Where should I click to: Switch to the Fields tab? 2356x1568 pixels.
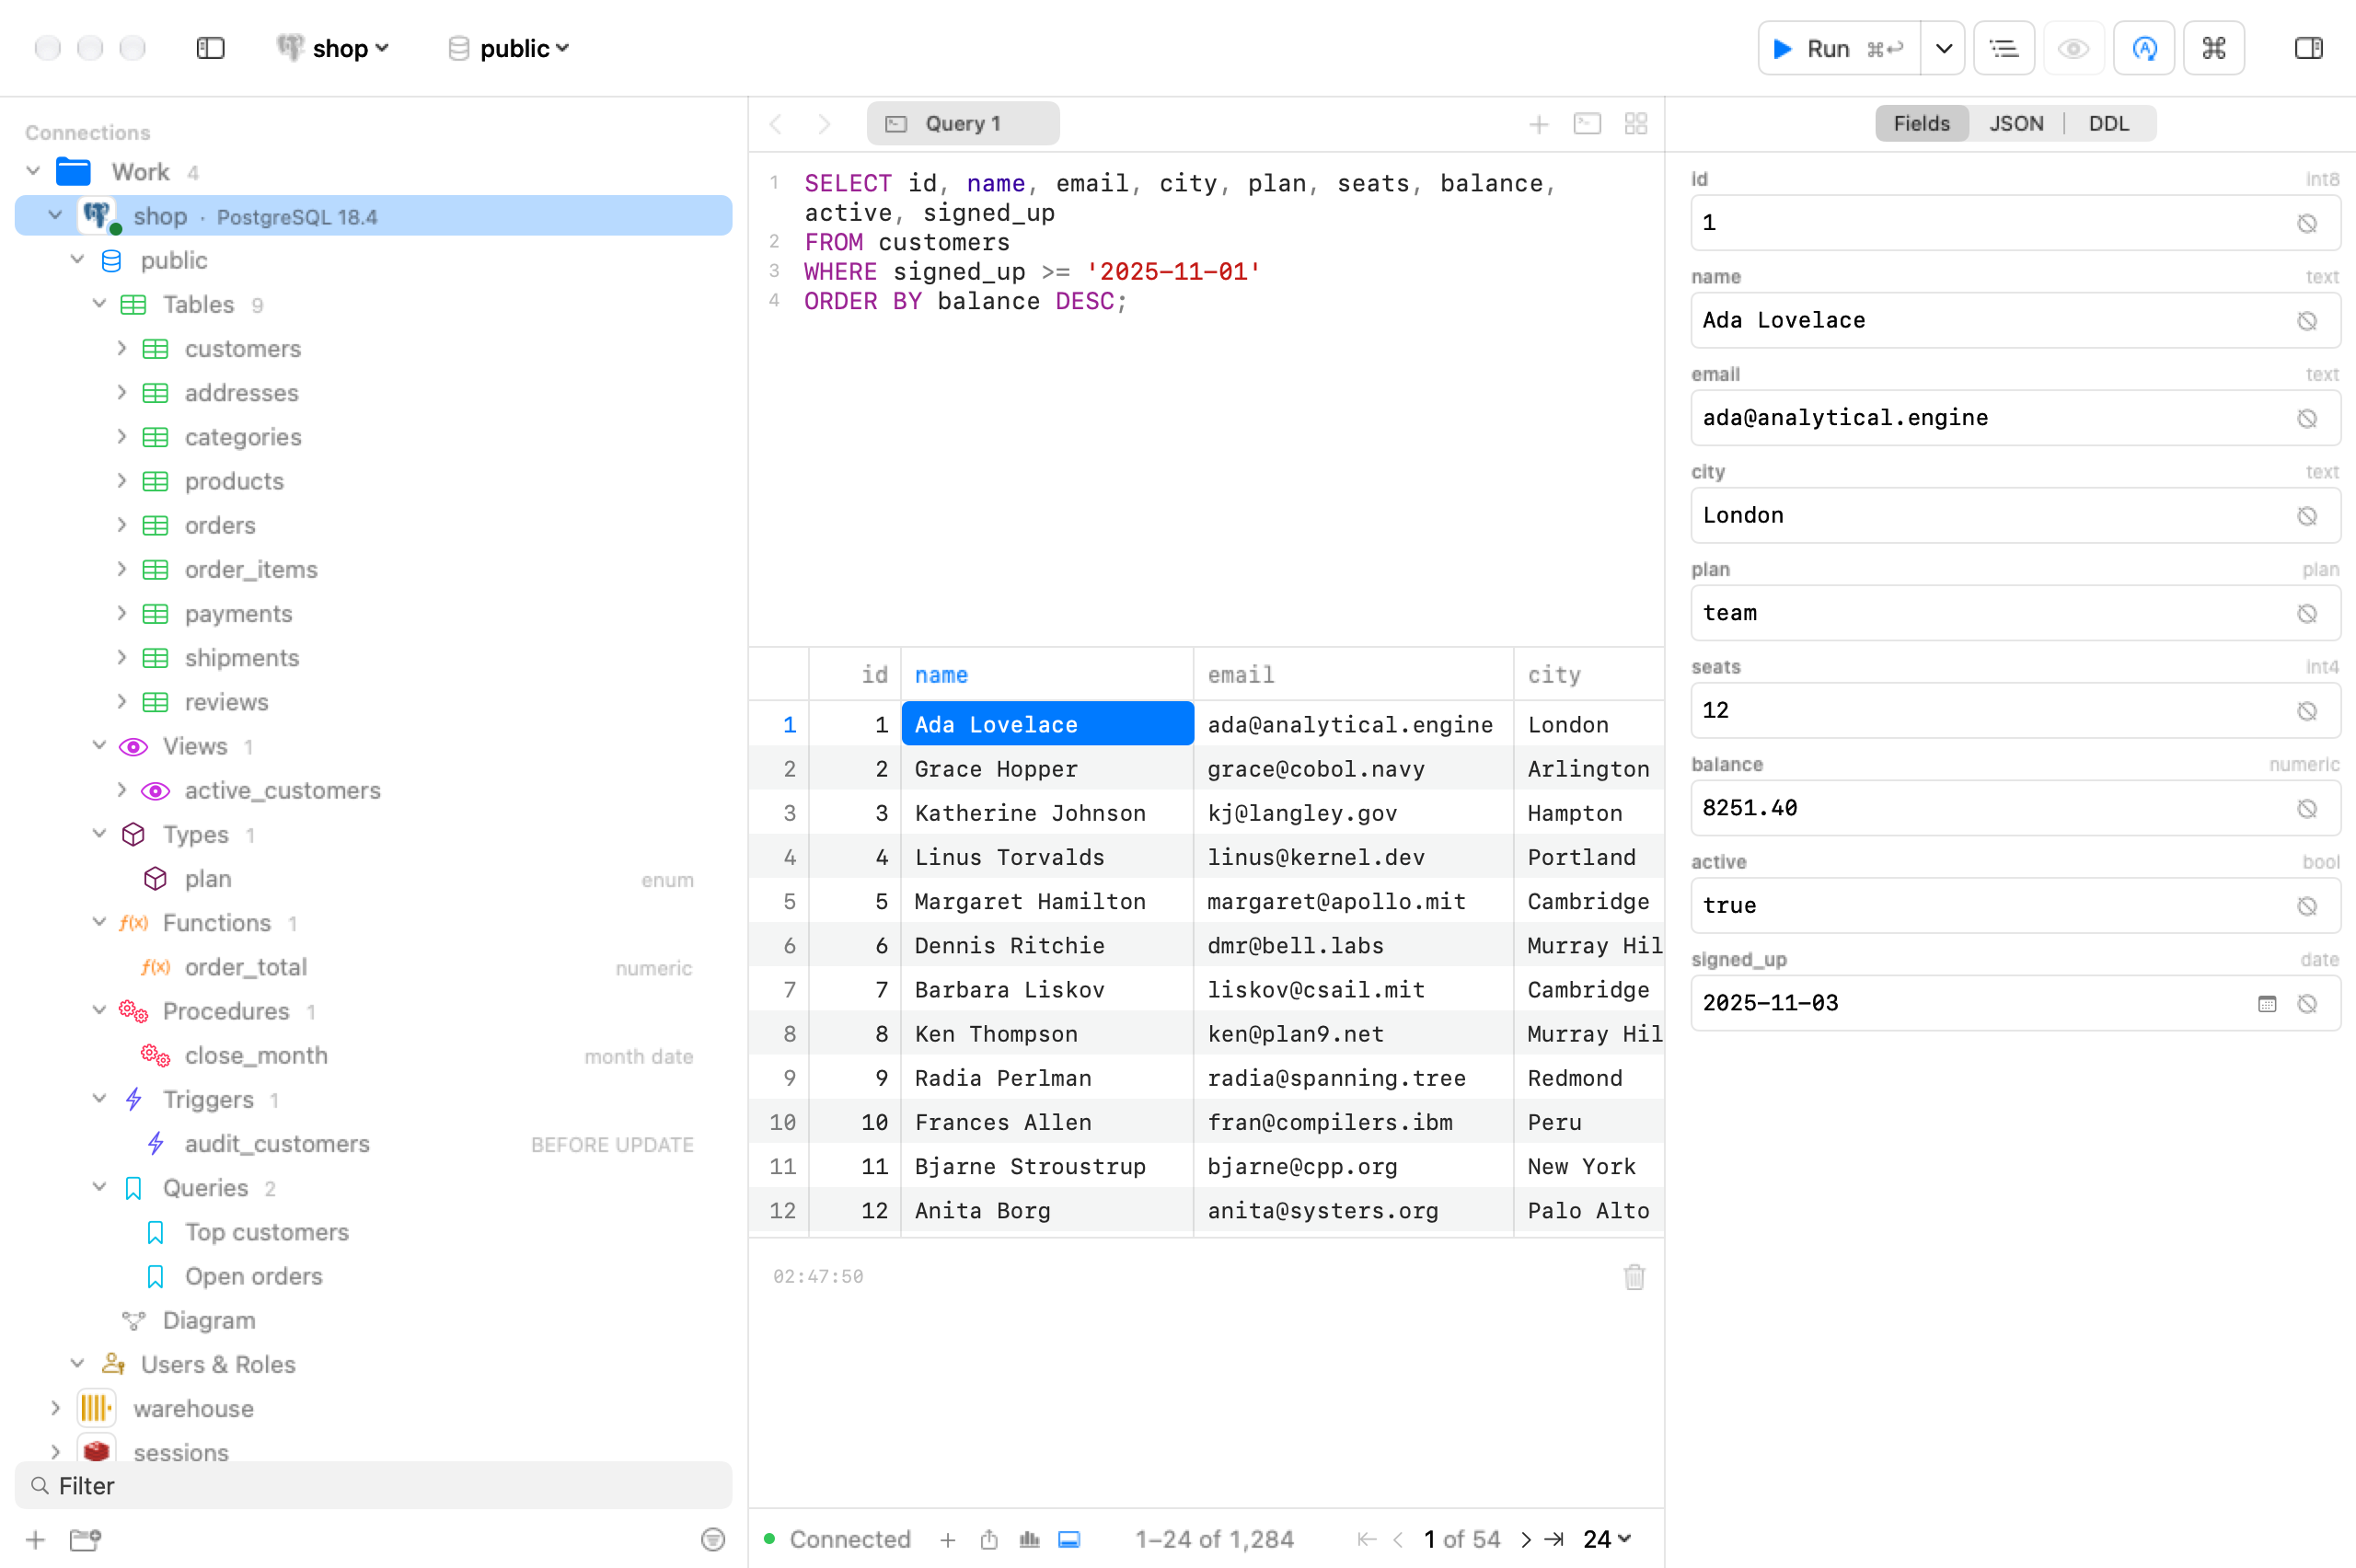point(1921,123)
